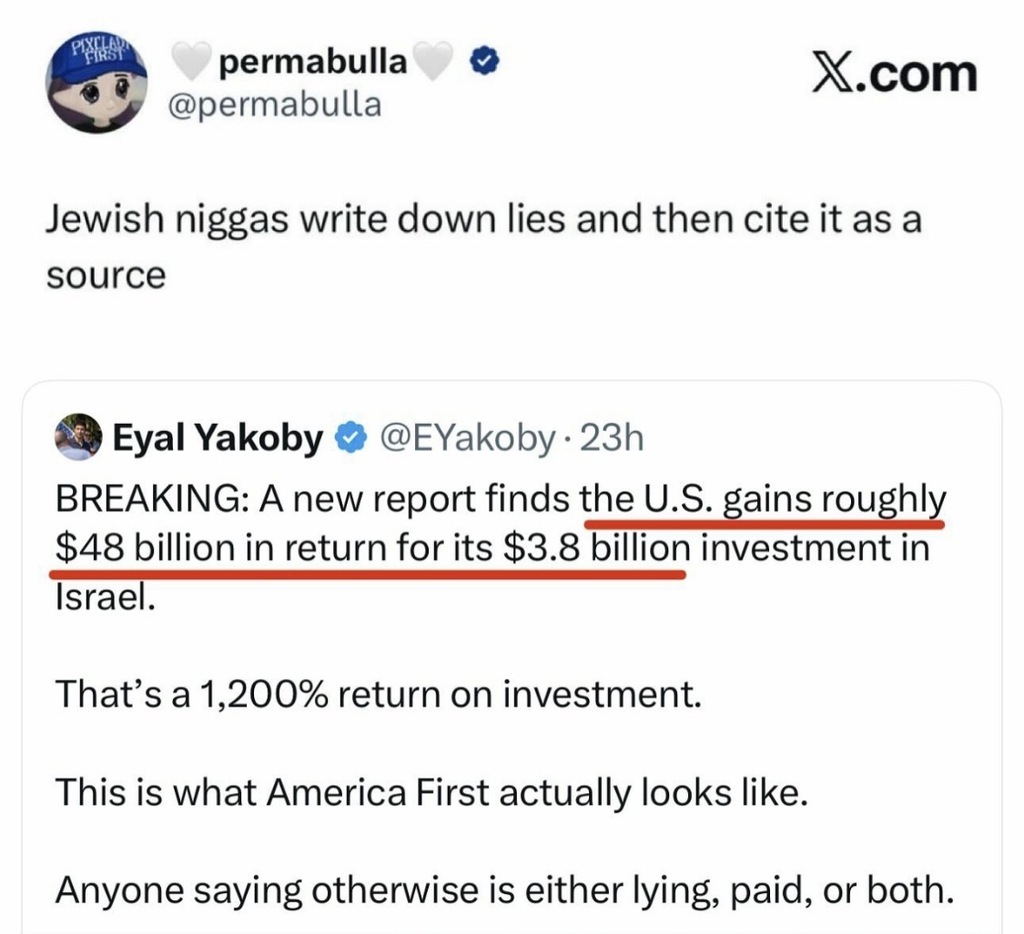
Task: Open the permabulla display name link
Action: tap(312, 64)
